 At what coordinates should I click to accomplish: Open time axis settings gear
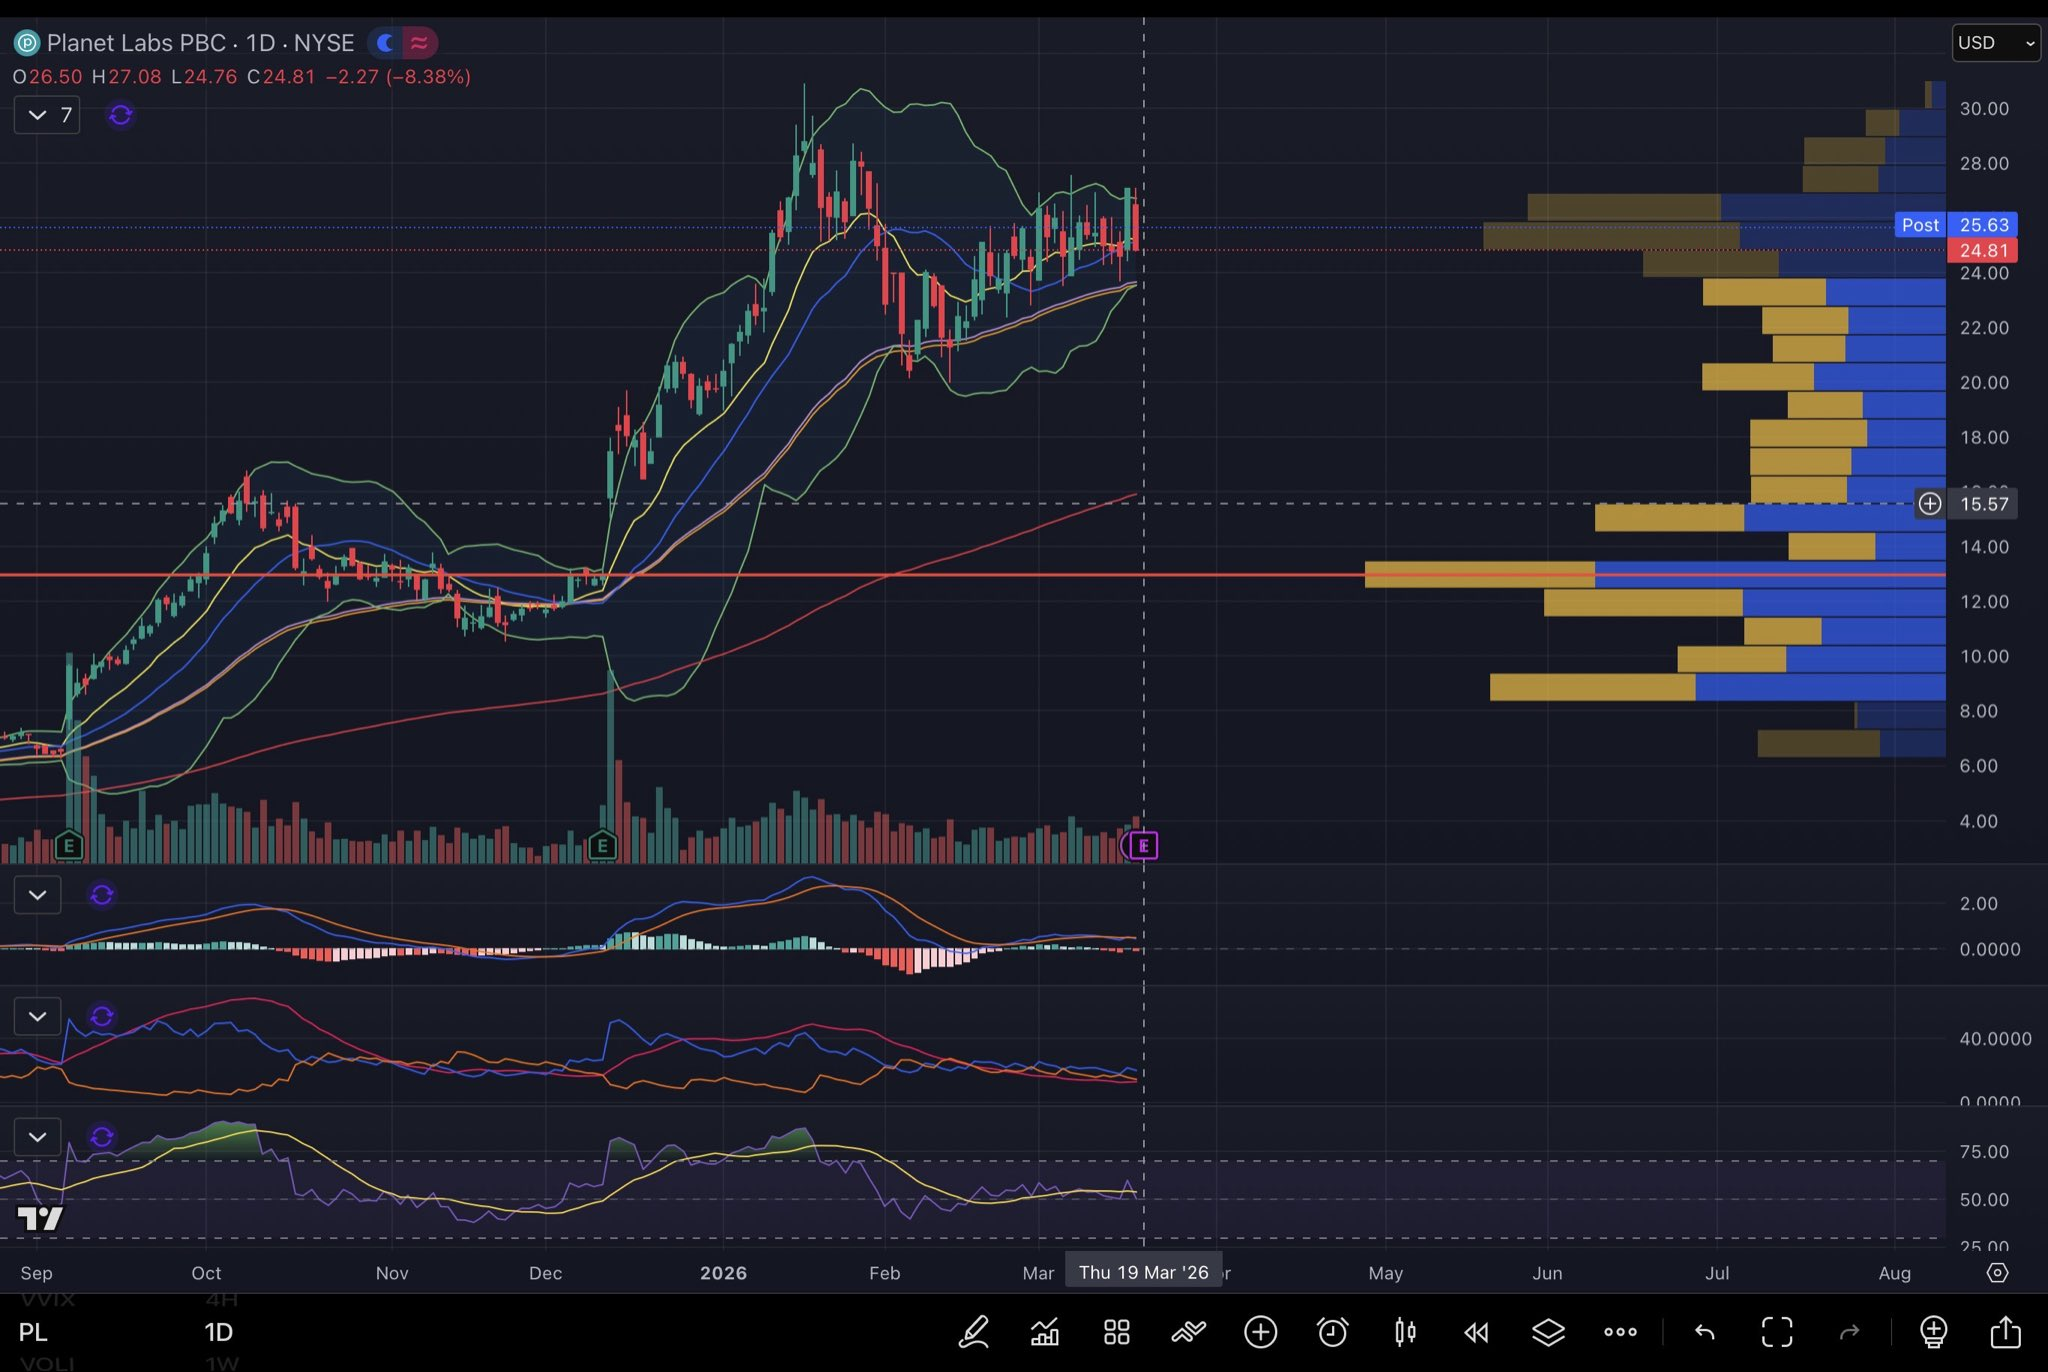coord(1997,1273)
